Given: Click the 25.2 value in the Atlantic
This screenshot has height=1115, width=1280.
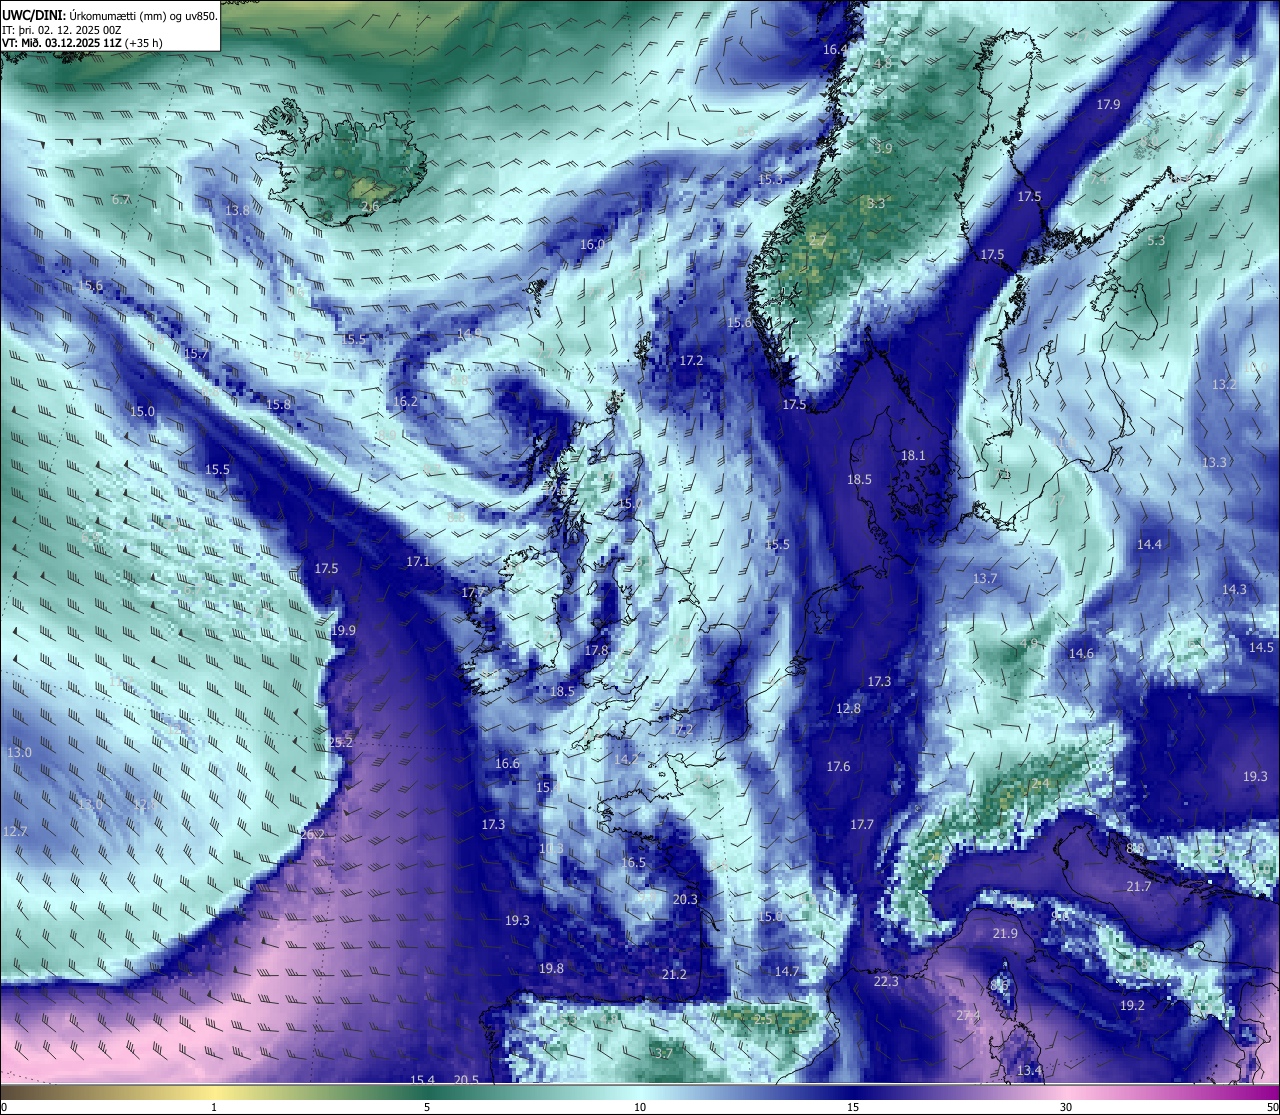Looking at the screenshot, I should pyautogui.click(x=341, y=742).
